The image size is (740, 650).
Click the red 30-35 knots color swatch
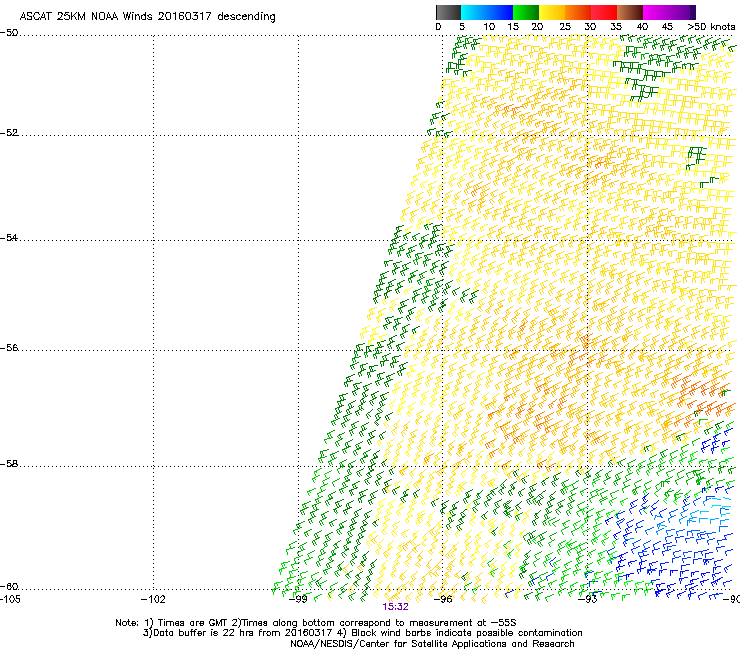click(x=604, y=12)
